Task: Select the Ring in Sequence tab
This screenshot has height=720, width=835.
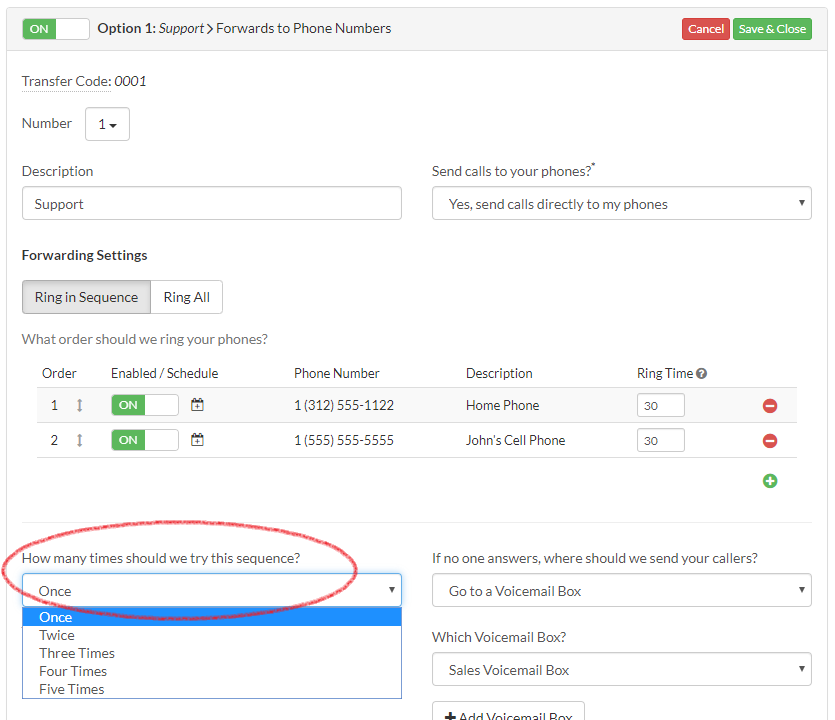Action: click(x=85, y=297)
